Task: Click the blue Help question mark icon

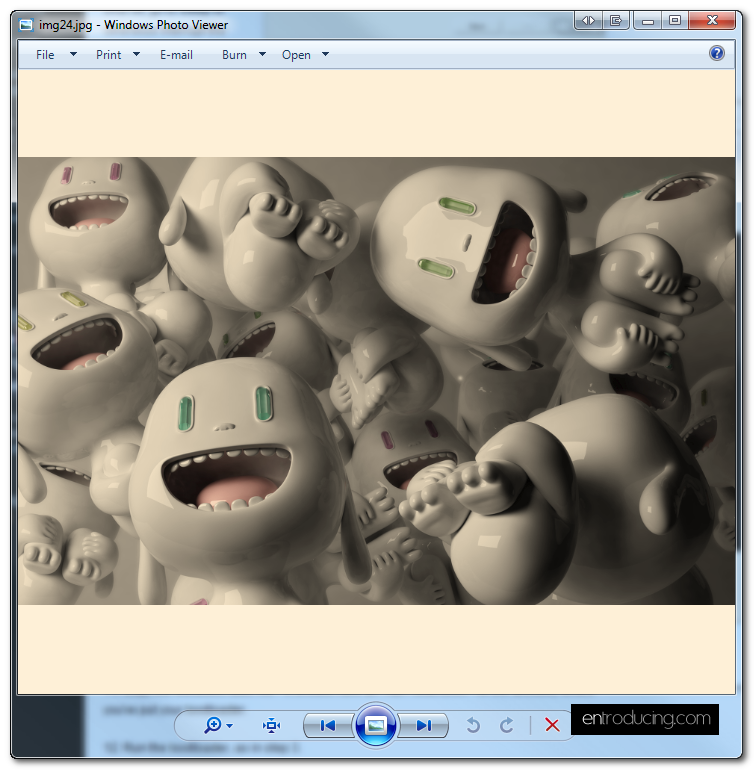Action: [x=717, y=53]
